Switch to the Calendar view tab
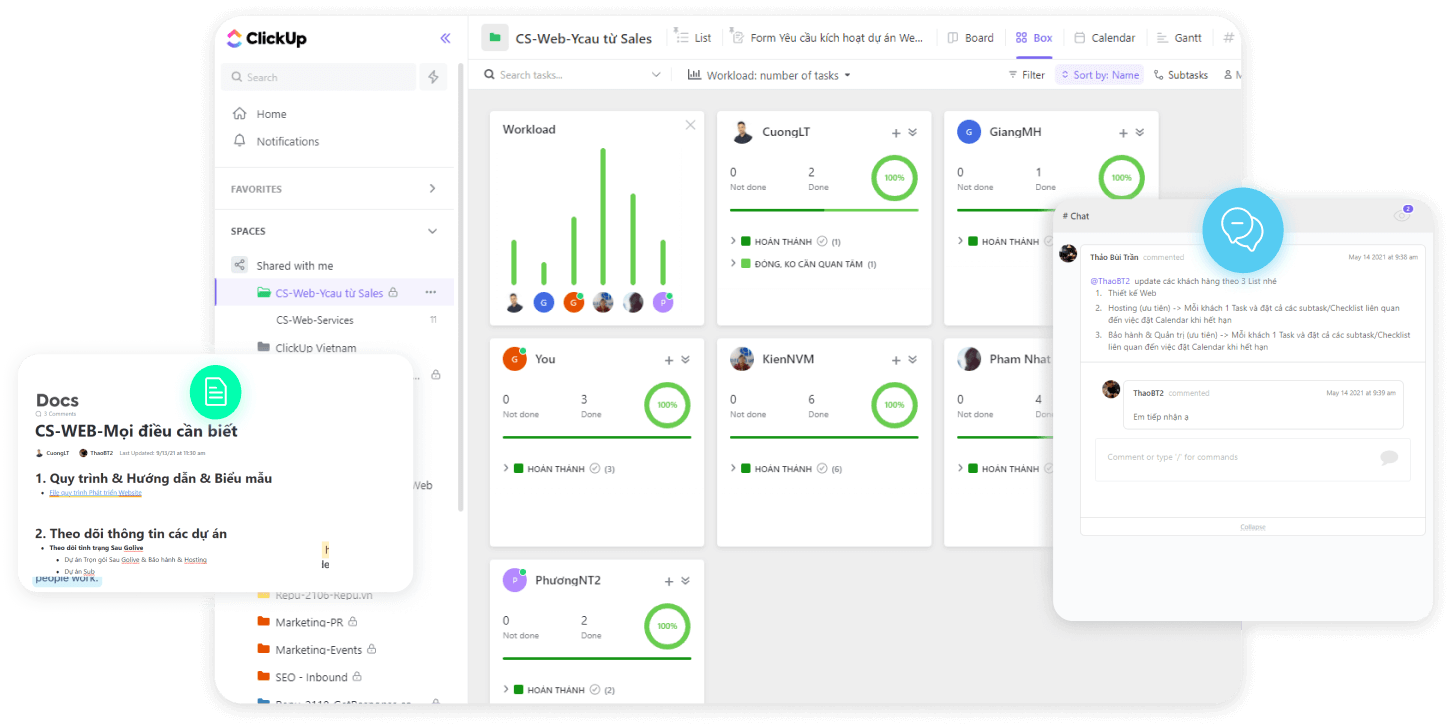This screenshot has width=1453, height=728. [x=1104, y=37]
